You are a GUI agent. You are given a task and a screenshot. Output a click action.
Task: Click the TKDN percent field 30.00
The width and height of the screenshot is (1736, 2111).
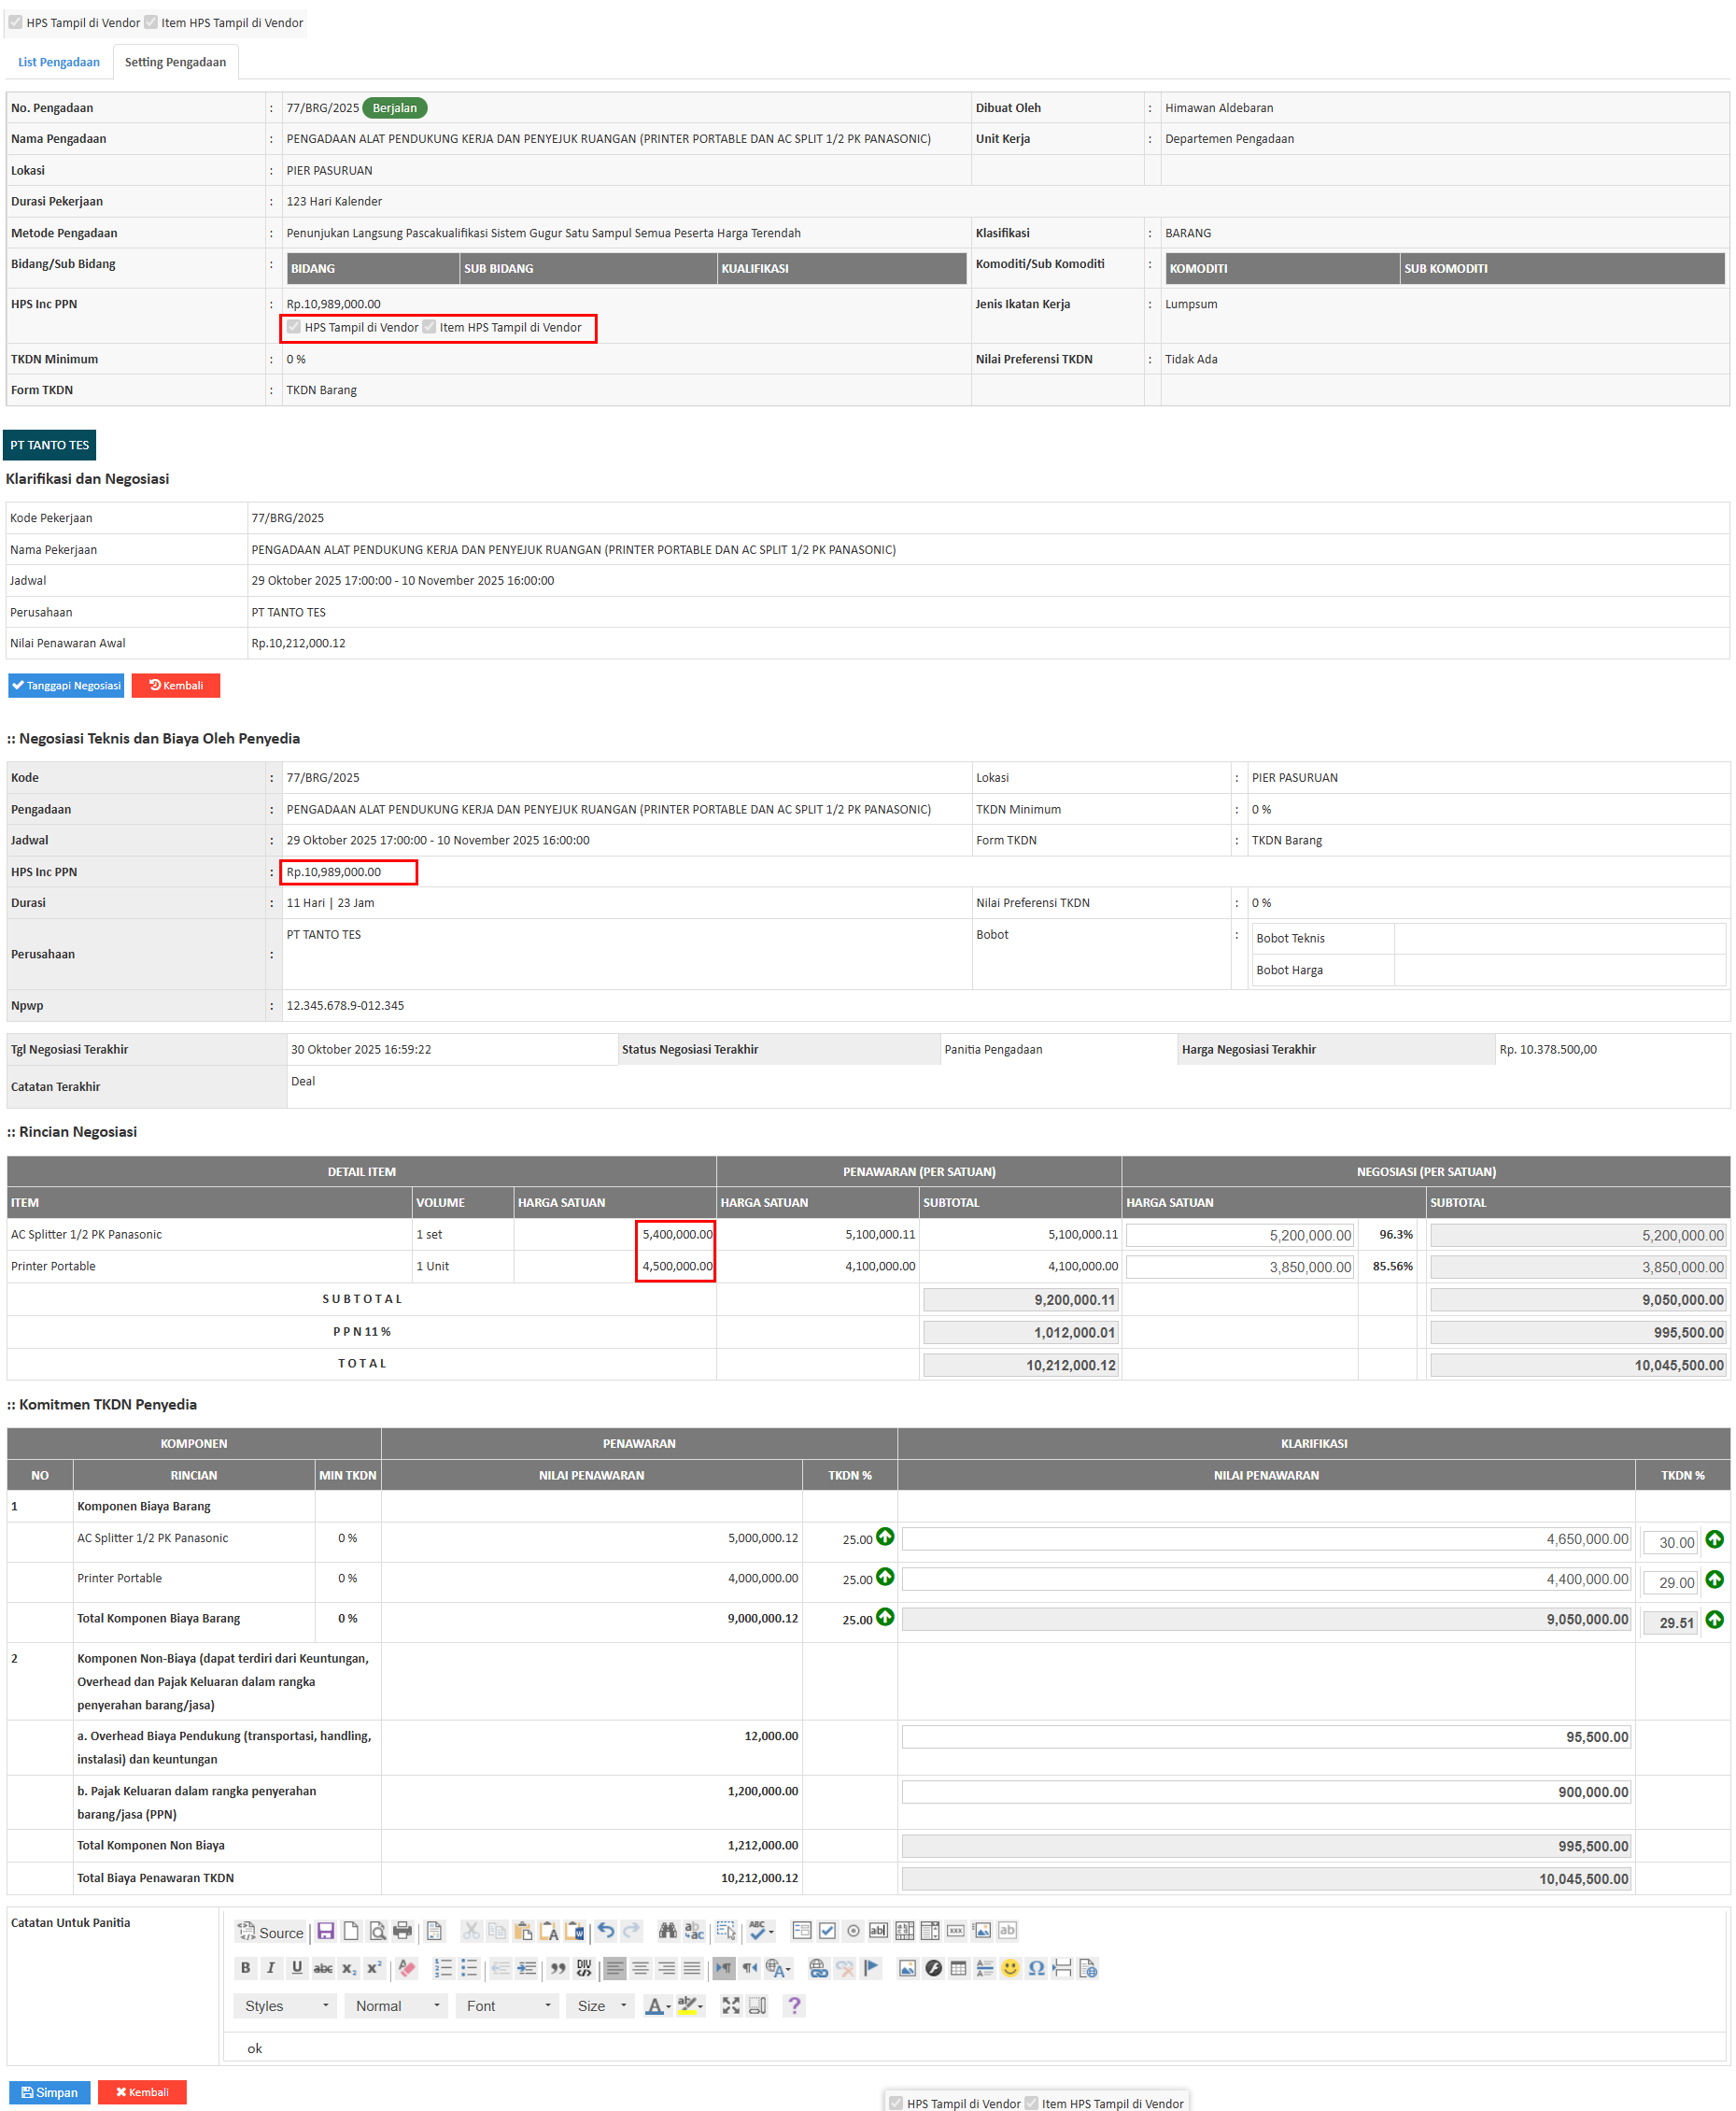1670,1542
